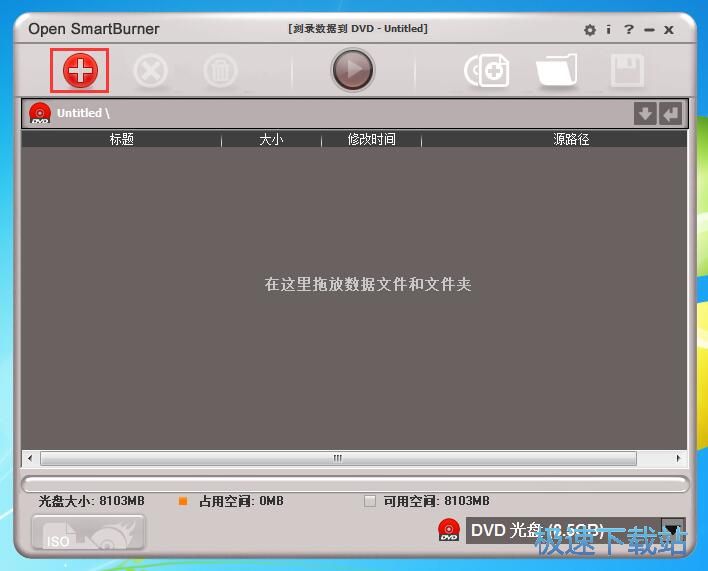
Task: Click the gray 可用空间 legend swatch
Action: pos(369,501)
